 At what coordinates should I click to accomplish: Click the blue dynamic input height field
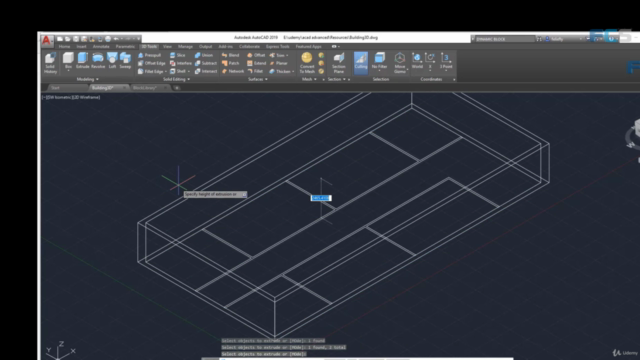click(x=321, y=198)
